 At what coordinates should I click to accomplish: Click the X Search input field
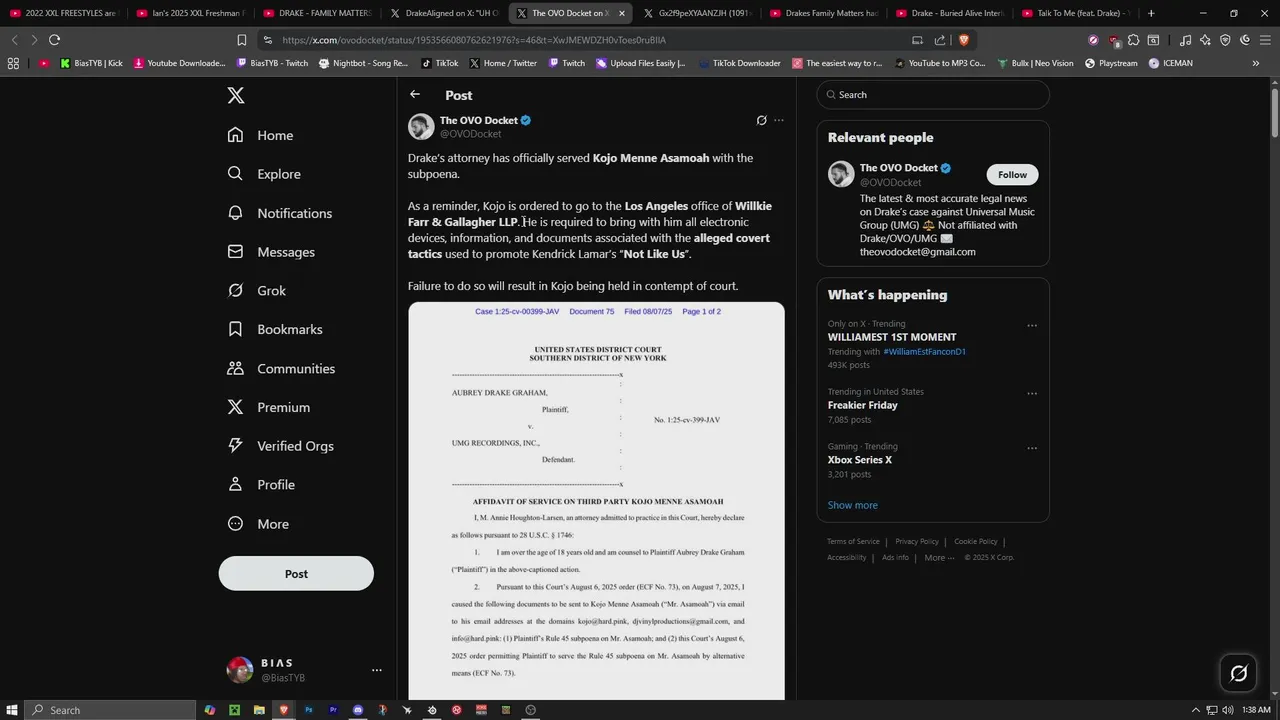click(x=933, y=95)
